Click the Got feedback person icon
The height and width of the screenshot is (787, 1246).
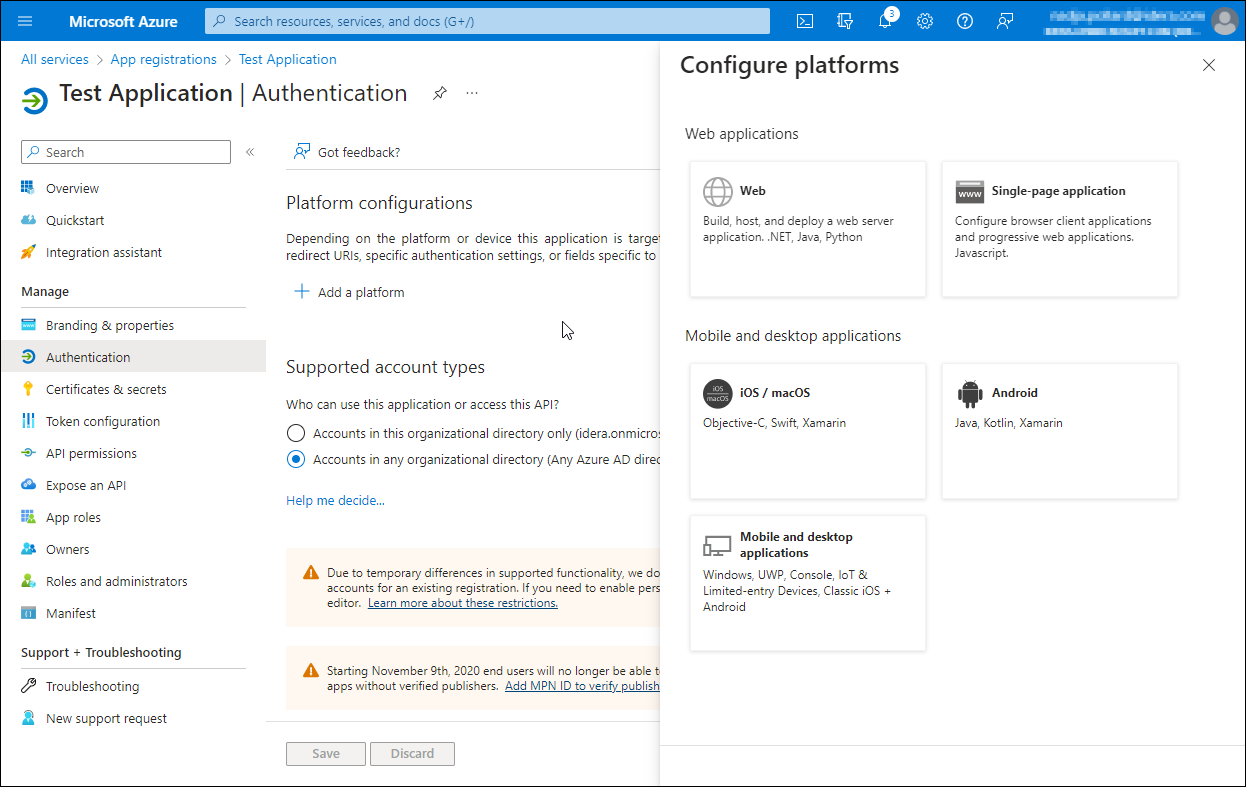pyautogui.click(x=301, y=152)
